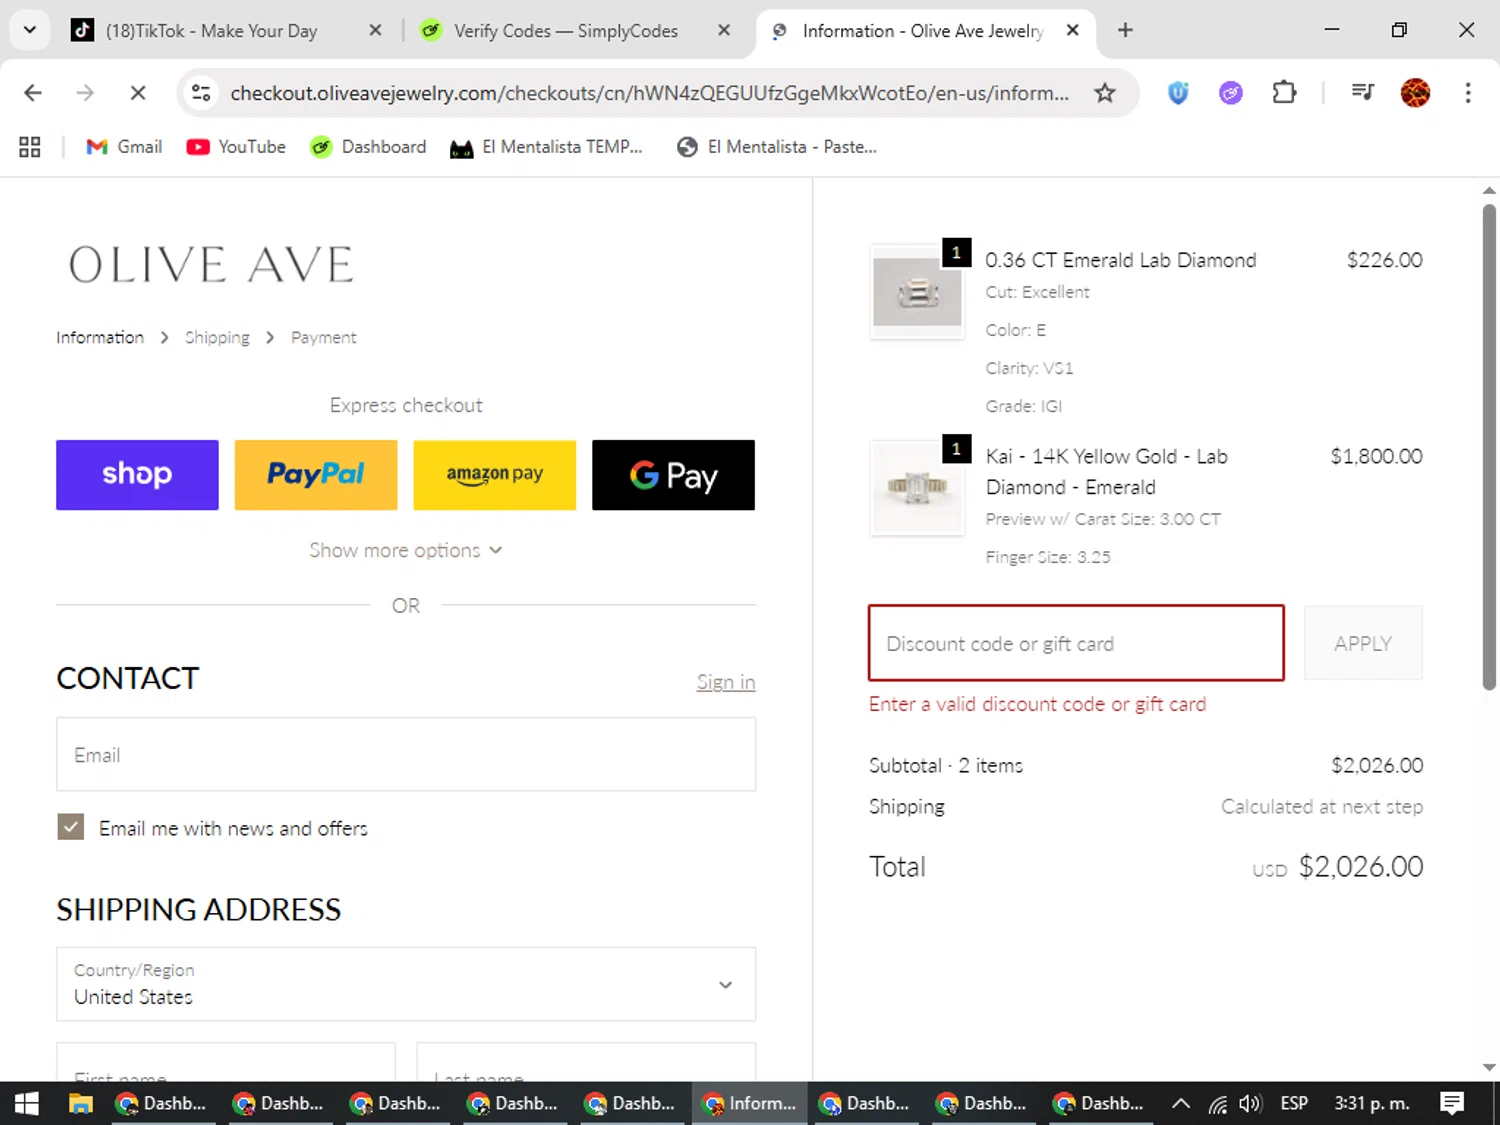Expand Show more options
Image resolution: width=1500 pixels, height=1125 pixels.
406,550
